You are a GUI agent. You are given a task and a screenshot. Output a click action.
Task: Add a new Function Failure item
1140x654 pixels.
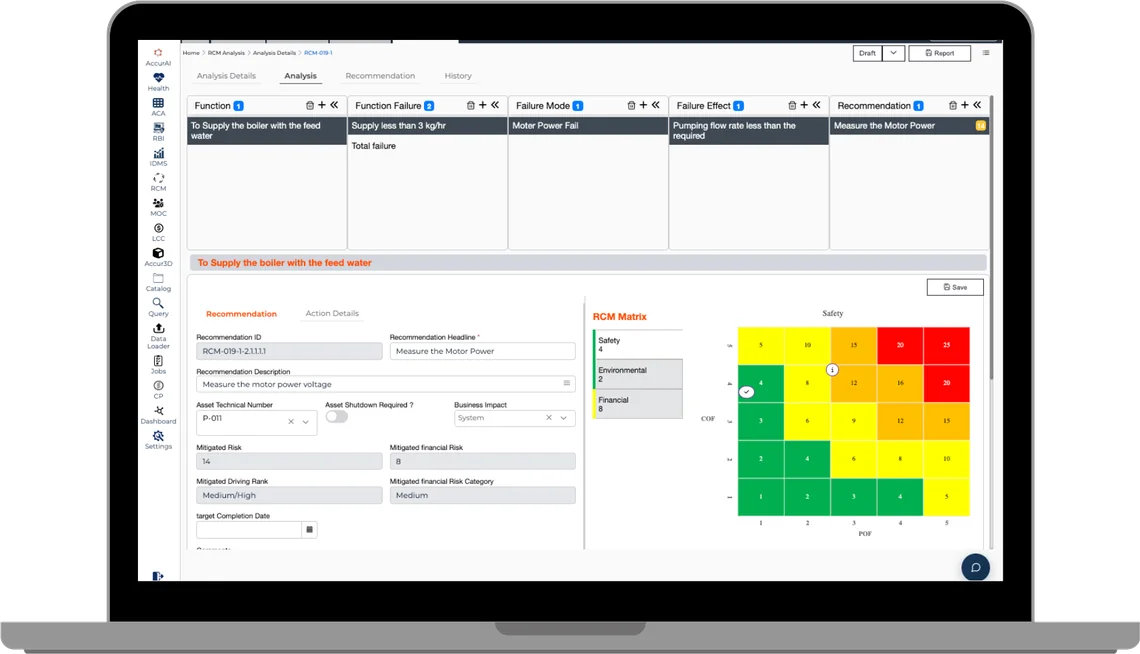[482, 105]
